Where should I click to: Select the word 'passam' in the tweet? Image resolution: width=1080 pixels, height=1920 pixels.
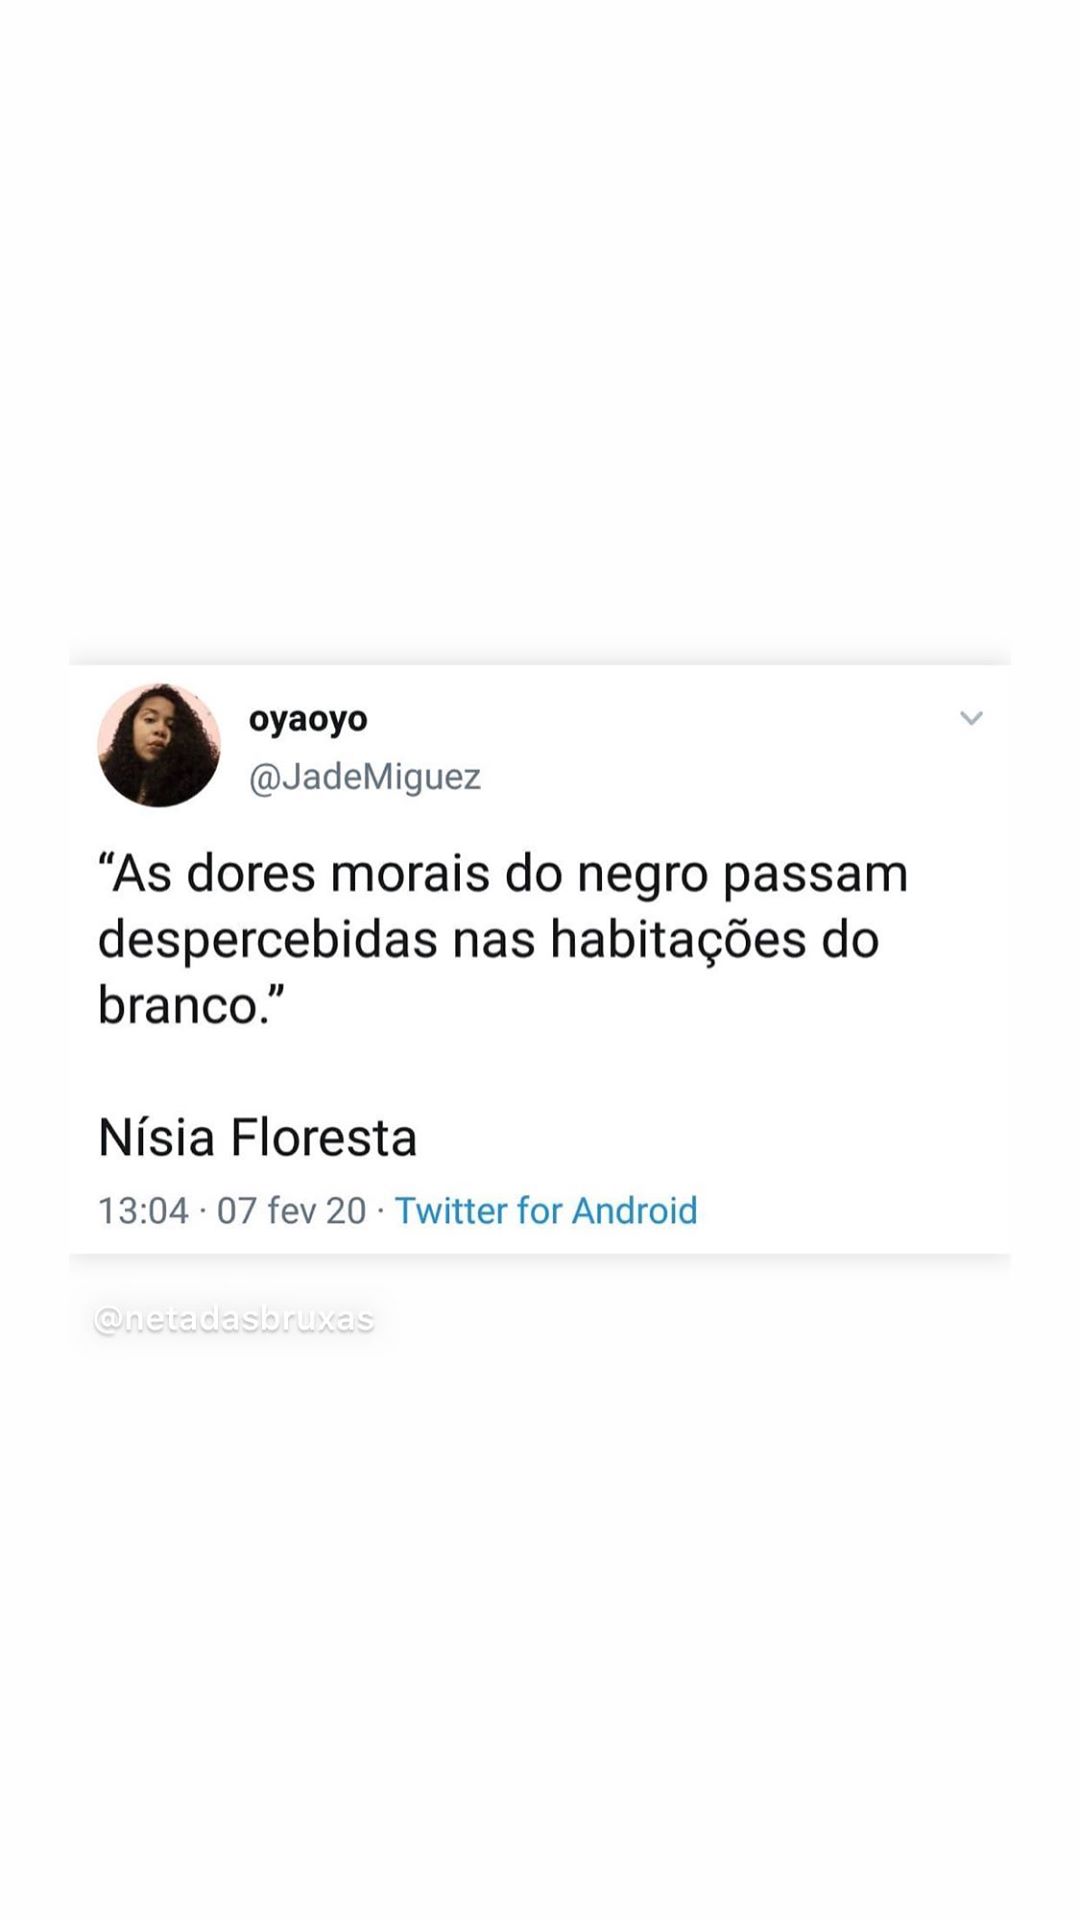[815, 876]
